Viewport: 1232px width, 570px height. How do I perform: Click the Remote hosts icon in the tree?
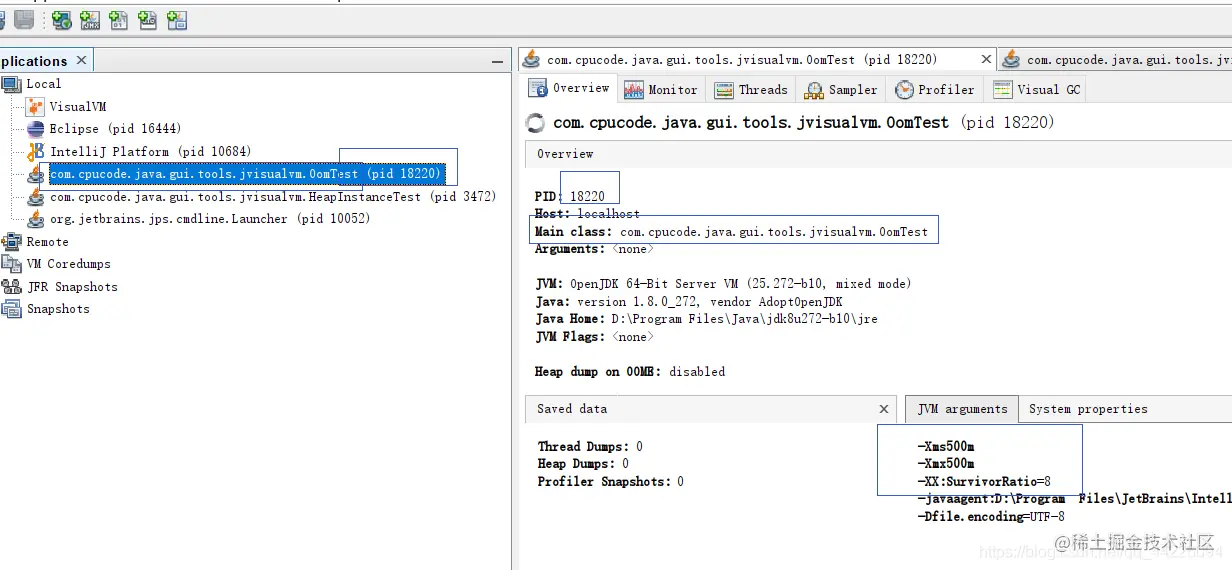[11, 242]
